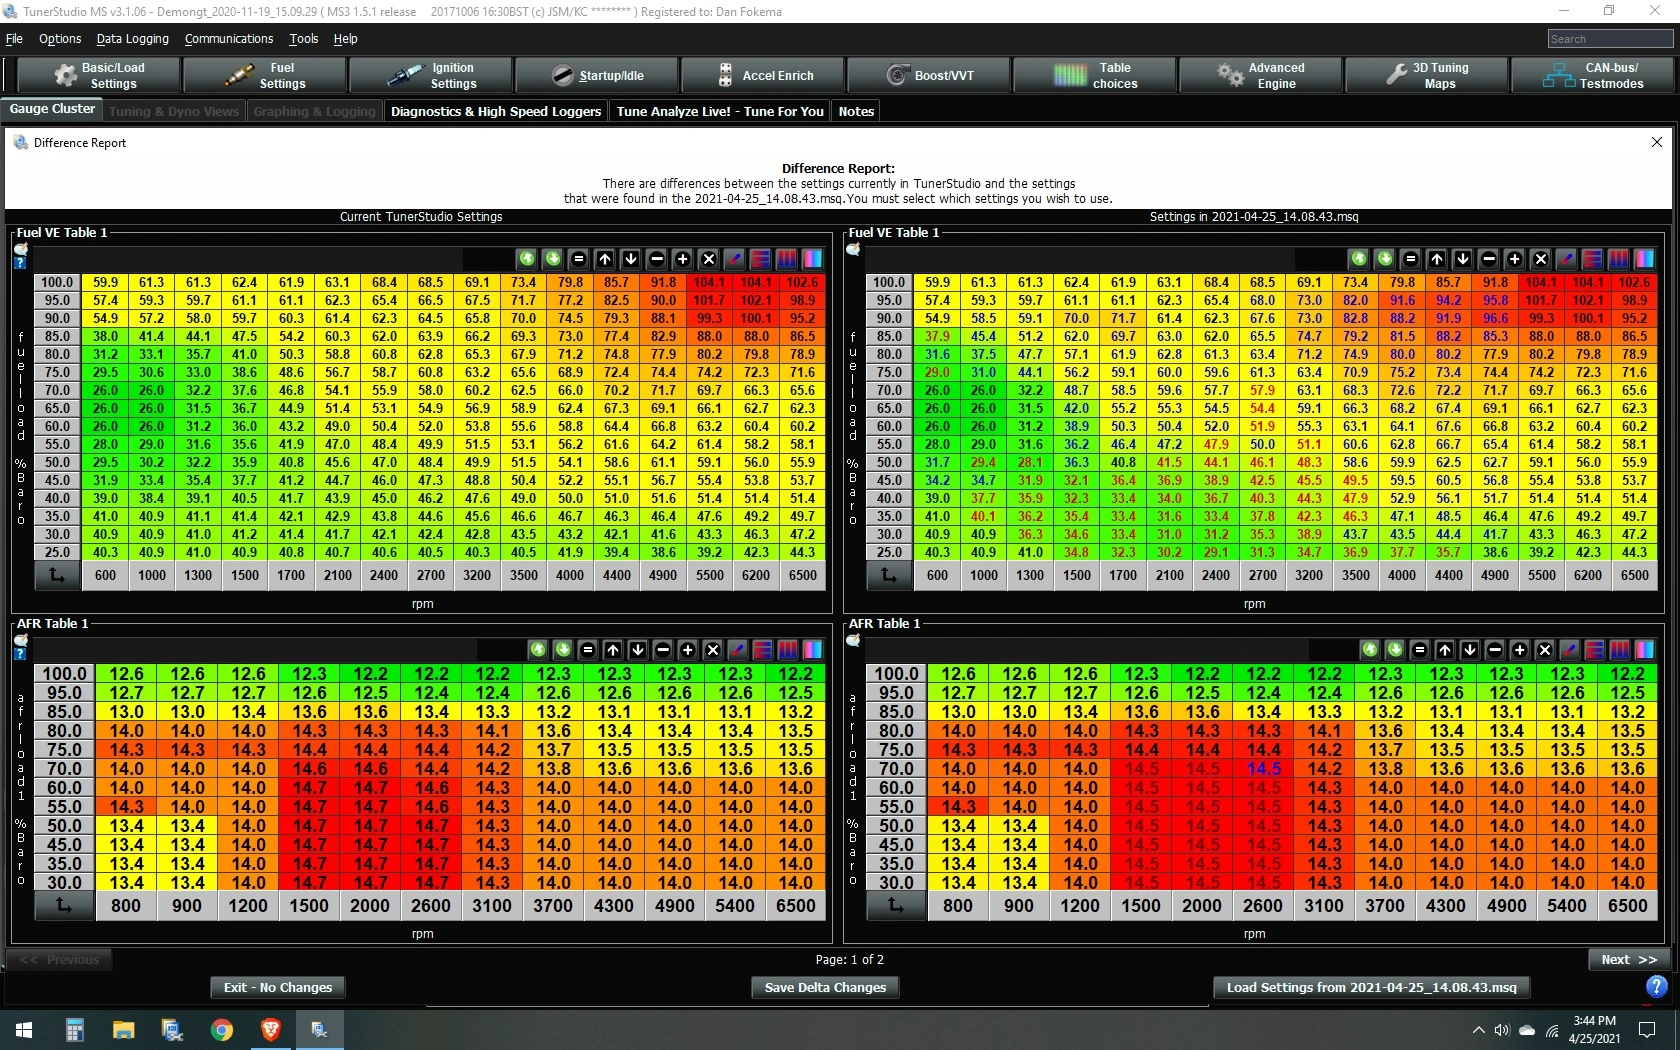
Task: Select the Gauge Cluster tab
Action: [x=52, y=109]
